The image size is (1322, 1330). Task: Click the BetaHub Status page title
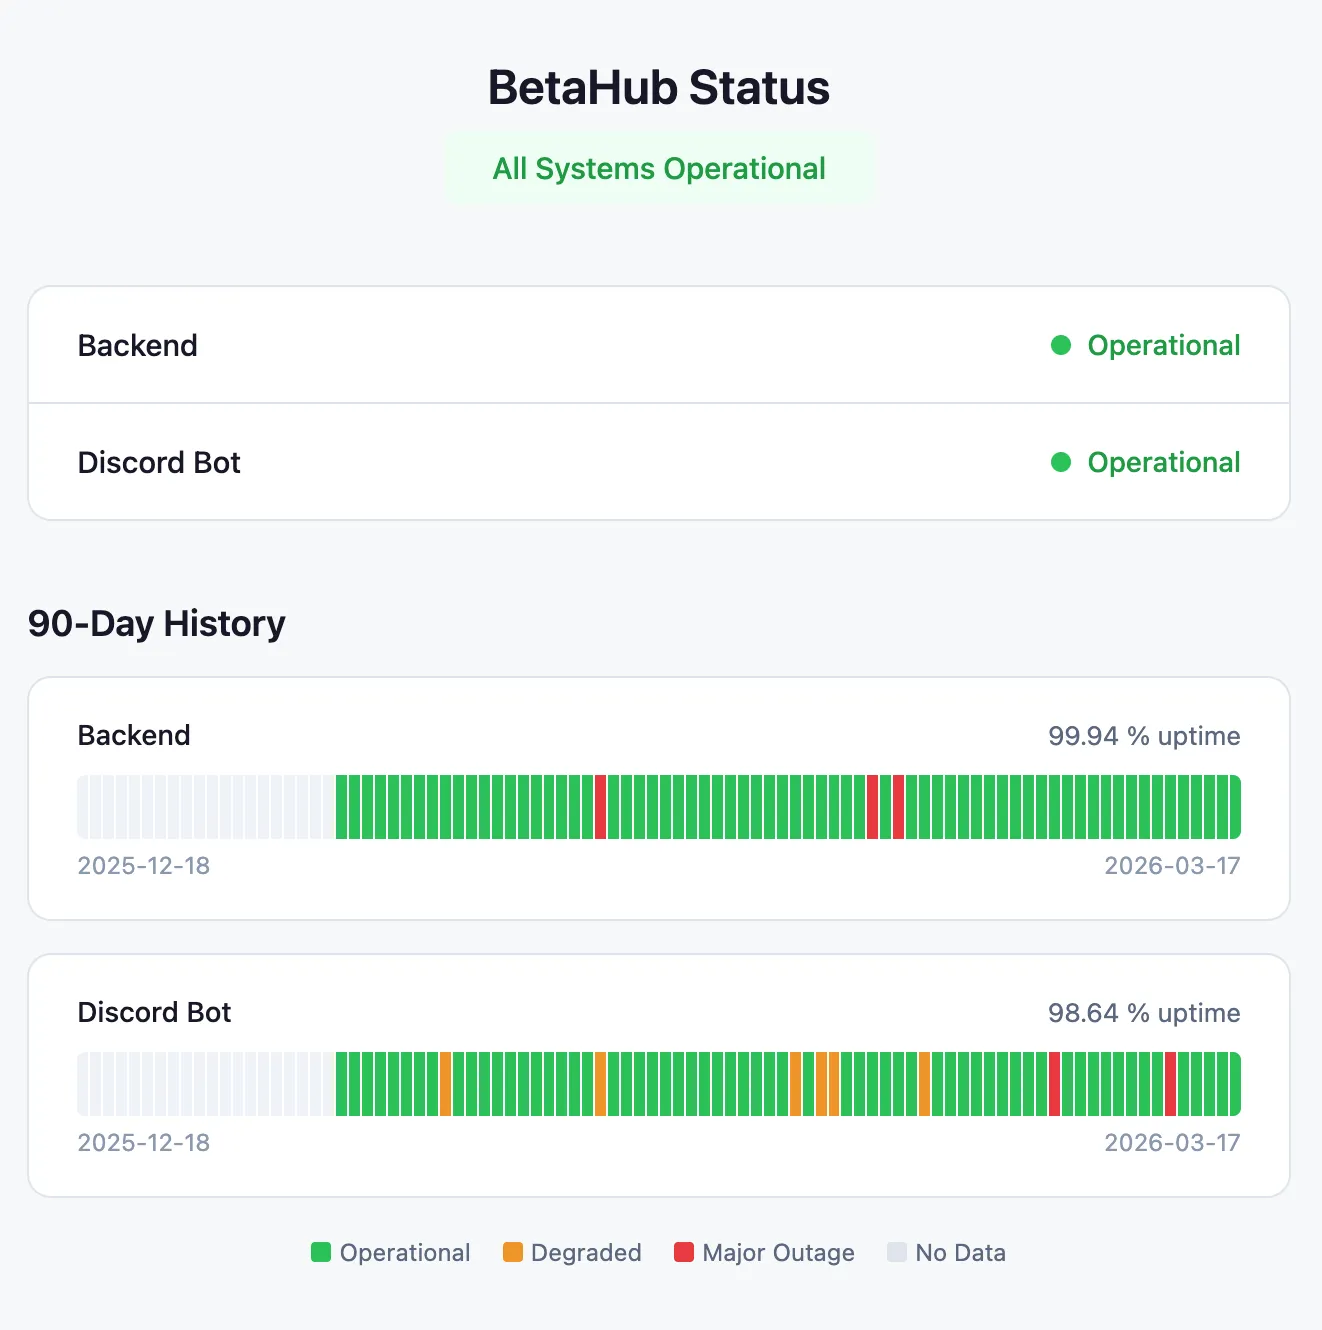point(659,88)
